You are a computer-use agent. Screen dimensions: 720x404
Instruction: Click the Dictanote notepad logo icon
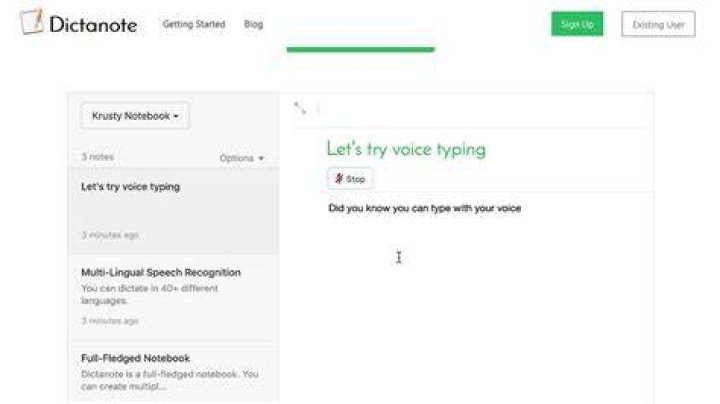tap(32, 22)
